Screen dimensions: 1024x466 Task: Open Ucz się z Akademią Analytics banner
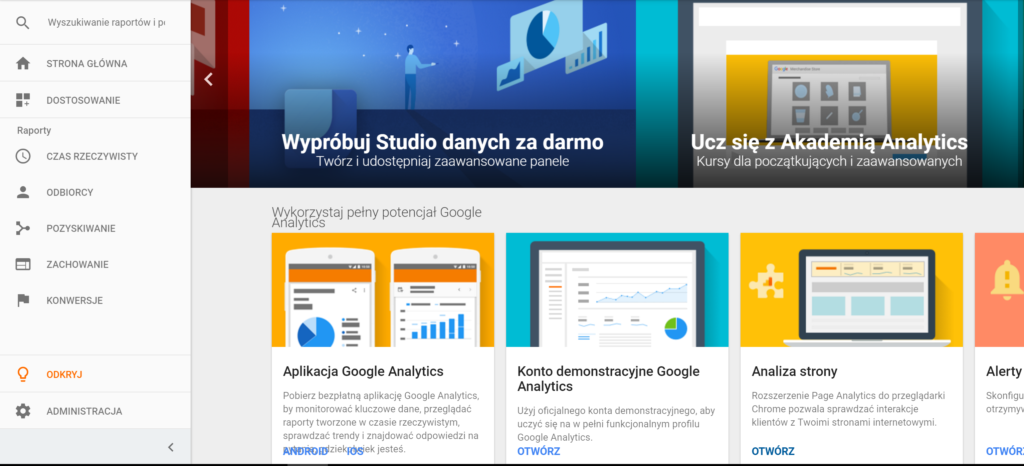click(829, 94)
